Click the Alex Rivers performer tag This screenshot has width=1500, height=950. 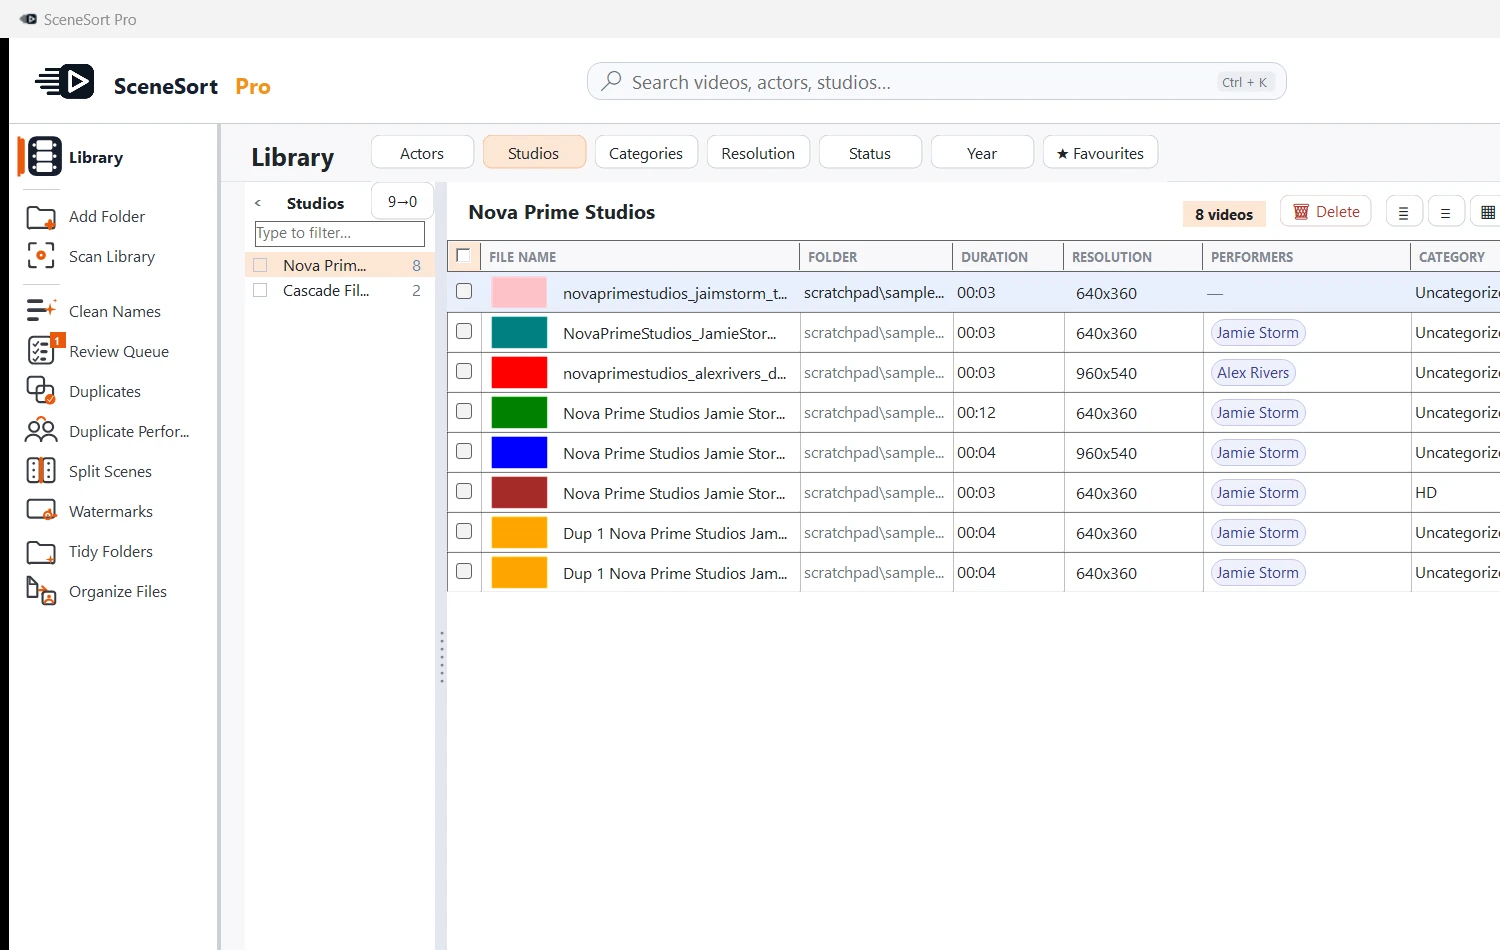pyautogui.click(x=1253, y=373)
